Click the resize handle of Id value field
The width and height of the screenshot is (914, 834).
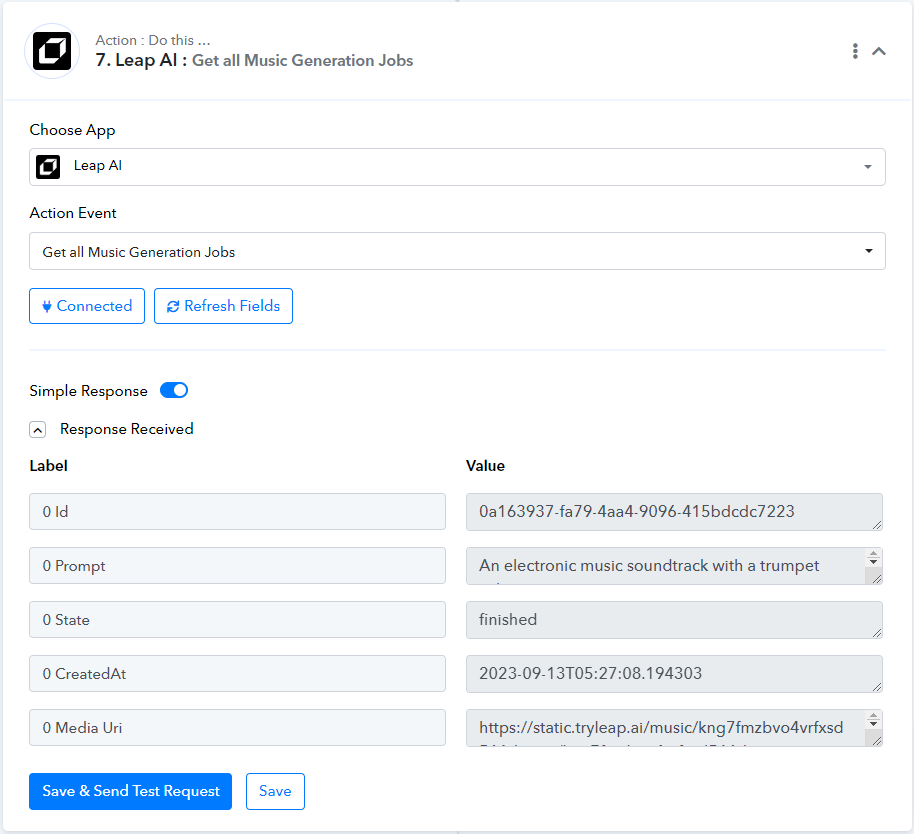pos(877,525)
